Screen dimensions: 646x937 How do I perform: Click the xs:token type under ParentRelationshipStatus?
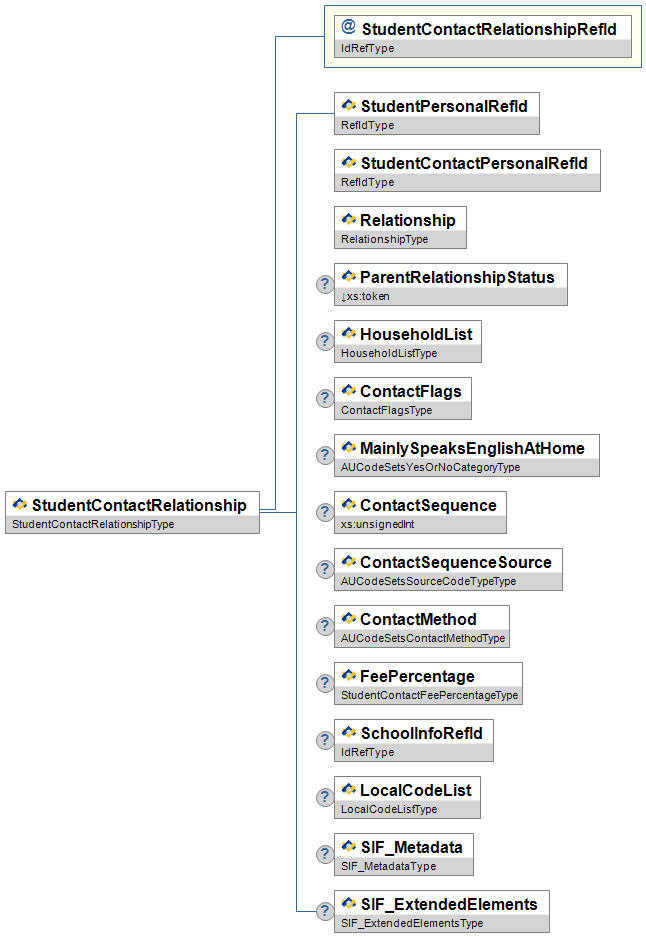366,296
